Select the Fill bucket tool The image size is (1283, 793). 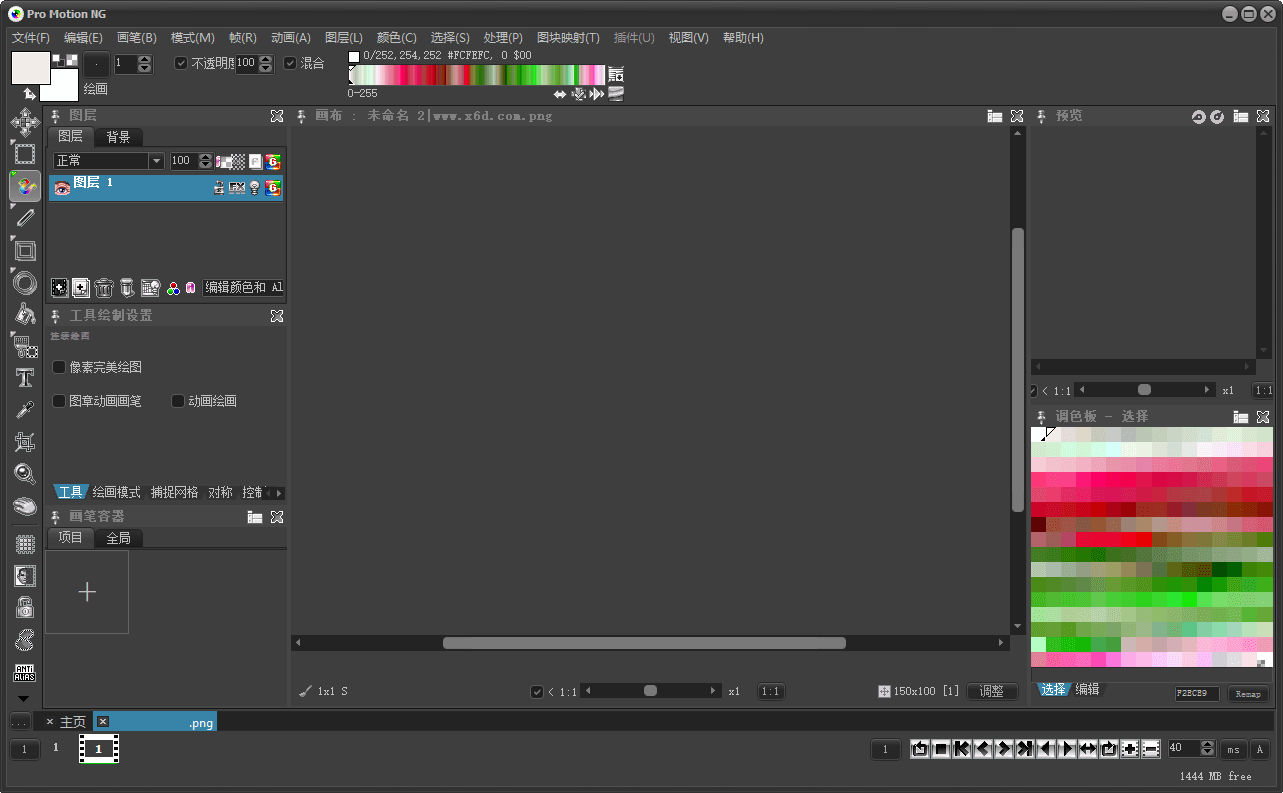point(23,314)
